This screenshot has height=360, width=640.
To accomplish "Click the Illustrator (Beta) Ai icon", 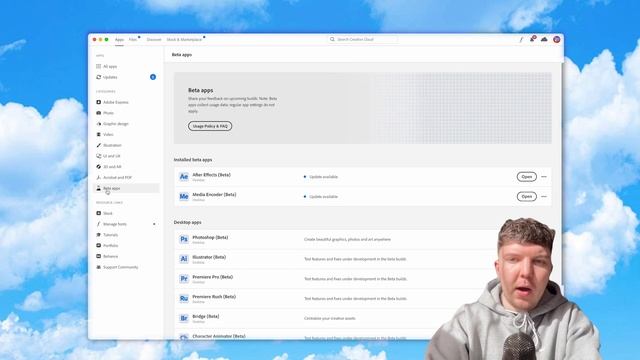I will tap(184, 259).
